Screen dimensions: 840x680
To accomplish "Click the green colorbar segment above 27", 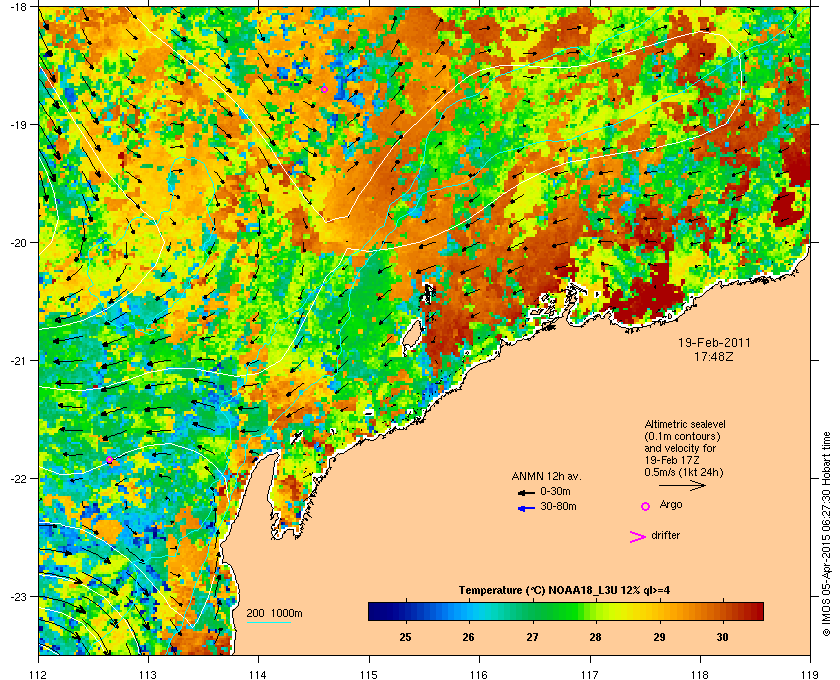I will 532,611.
